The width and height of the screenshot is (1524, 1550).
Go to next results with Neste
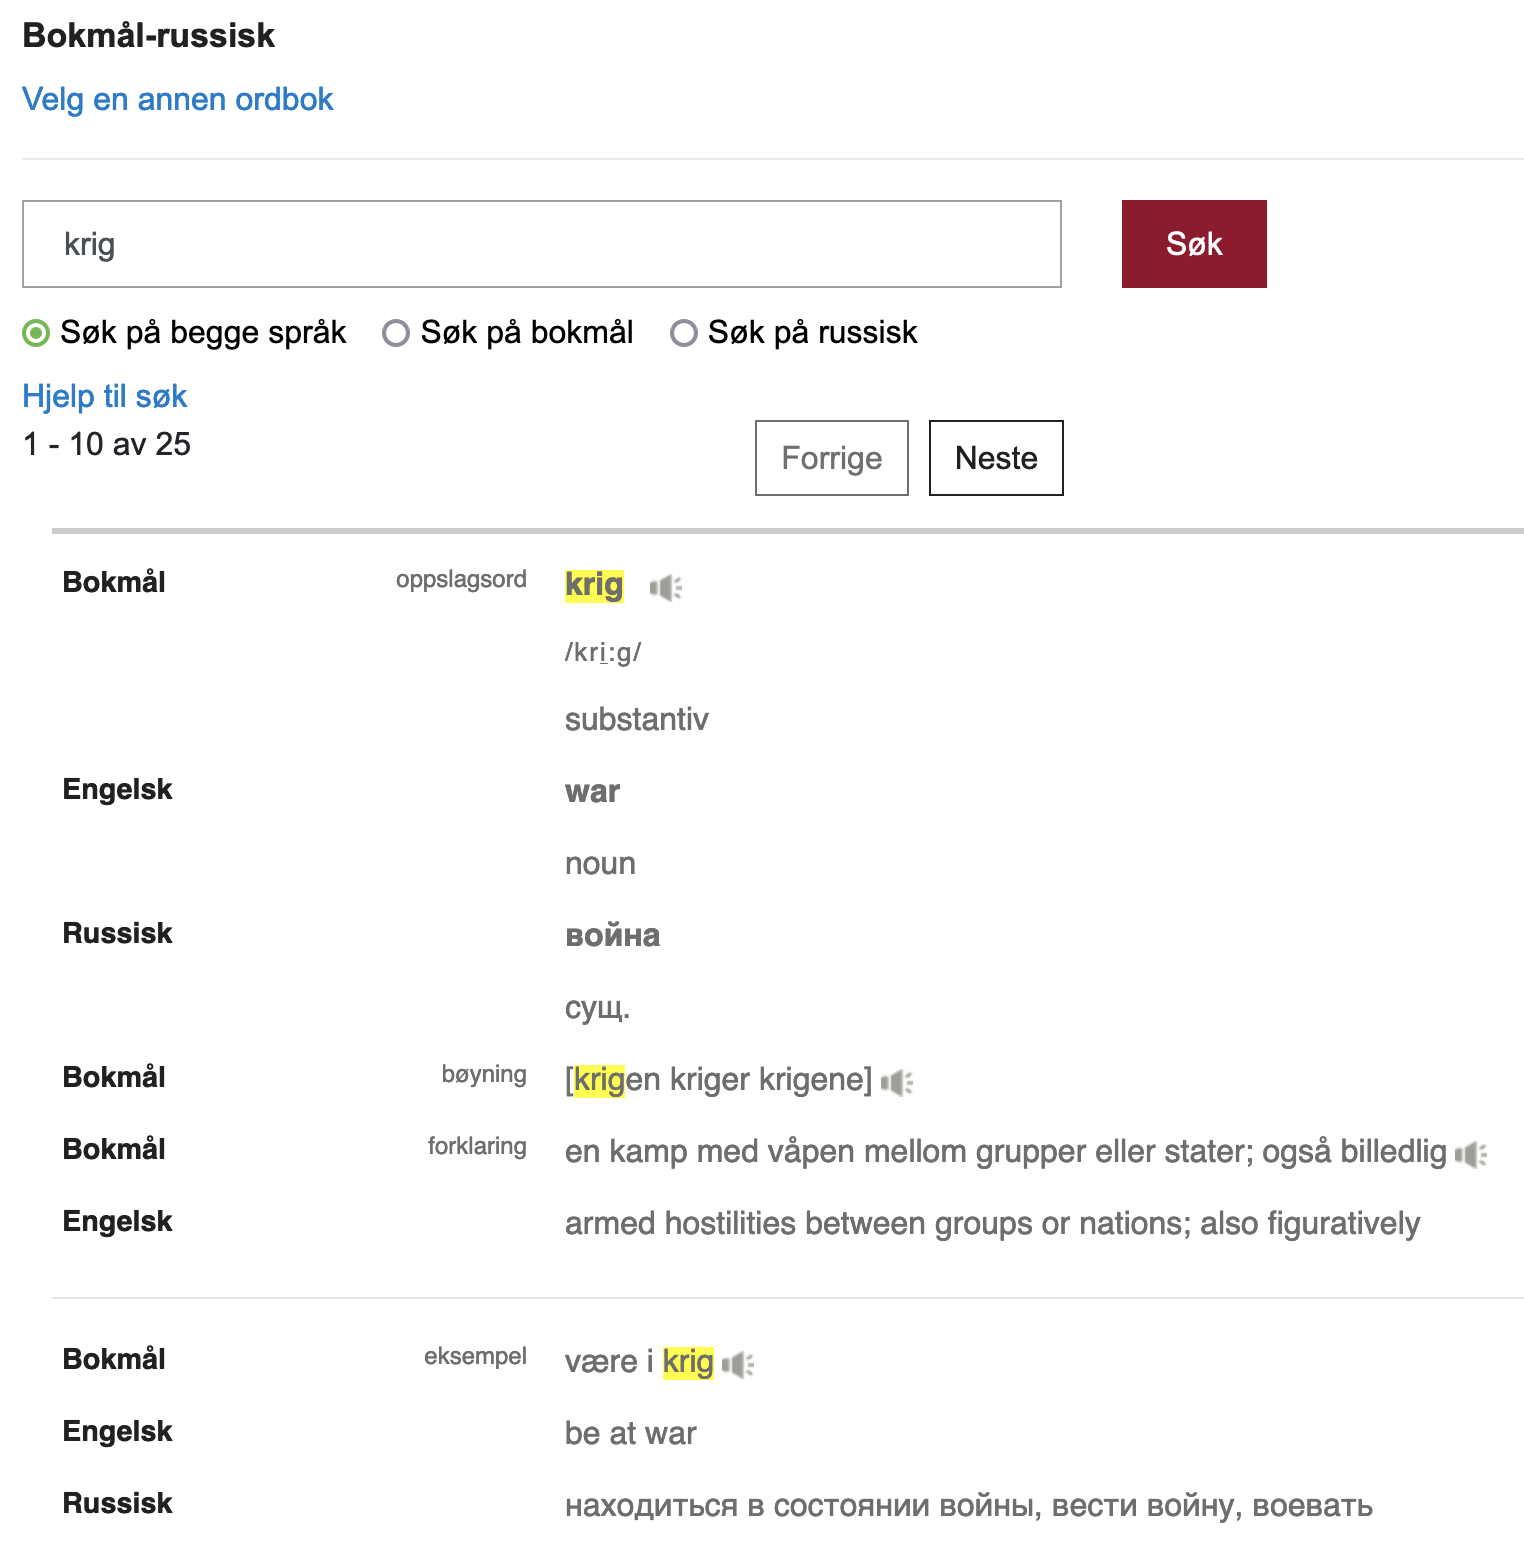(996, 458)
